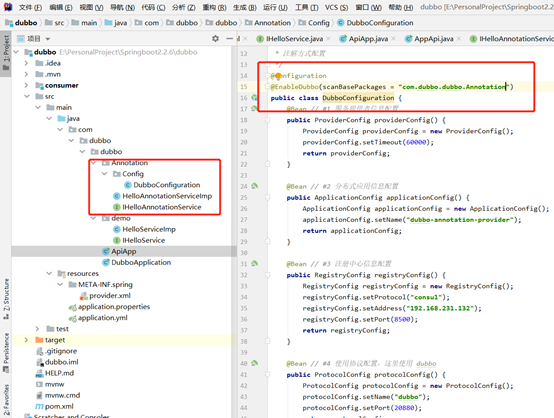Fold protocolConfig method at line 41

267,375
